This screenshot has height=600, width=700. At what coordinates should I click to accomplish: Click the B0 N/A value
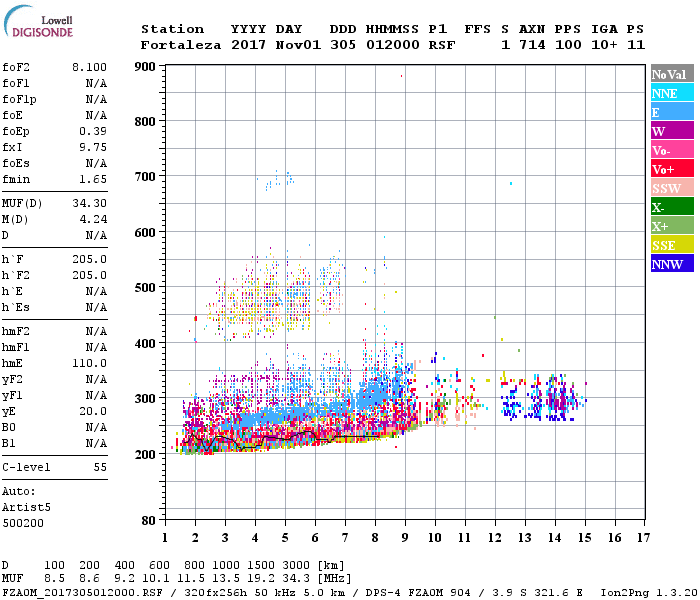coord(96,428)
